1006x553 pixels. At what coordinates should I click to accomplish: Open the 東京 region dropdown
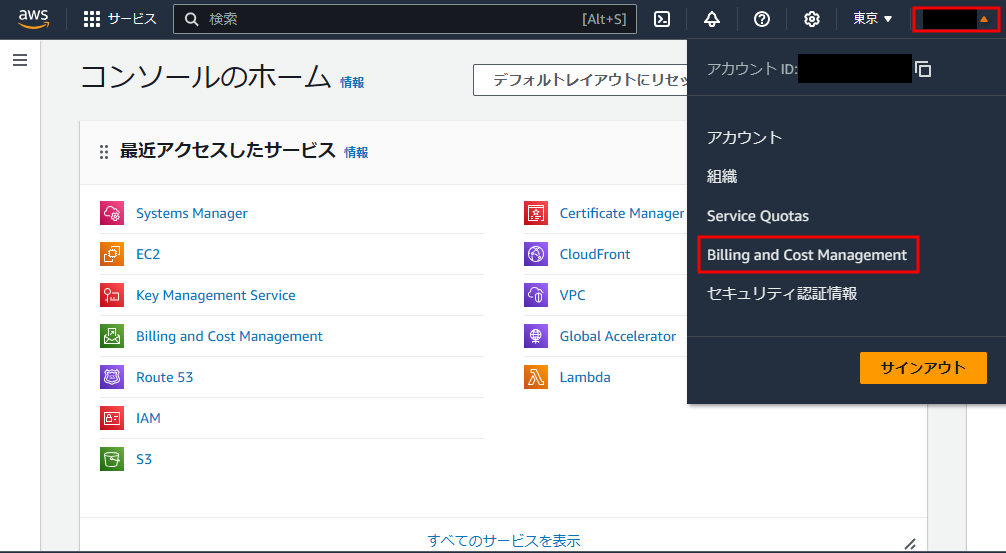point(873,19)
